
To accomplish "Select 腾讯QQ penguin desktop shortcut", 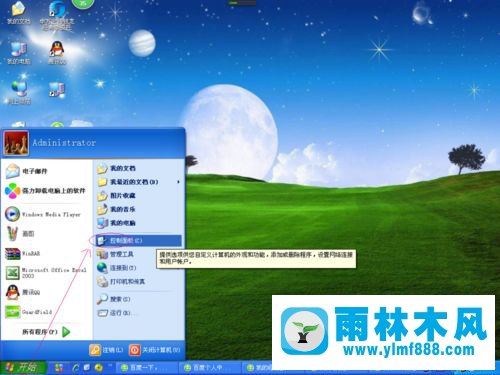I will 57,53.
